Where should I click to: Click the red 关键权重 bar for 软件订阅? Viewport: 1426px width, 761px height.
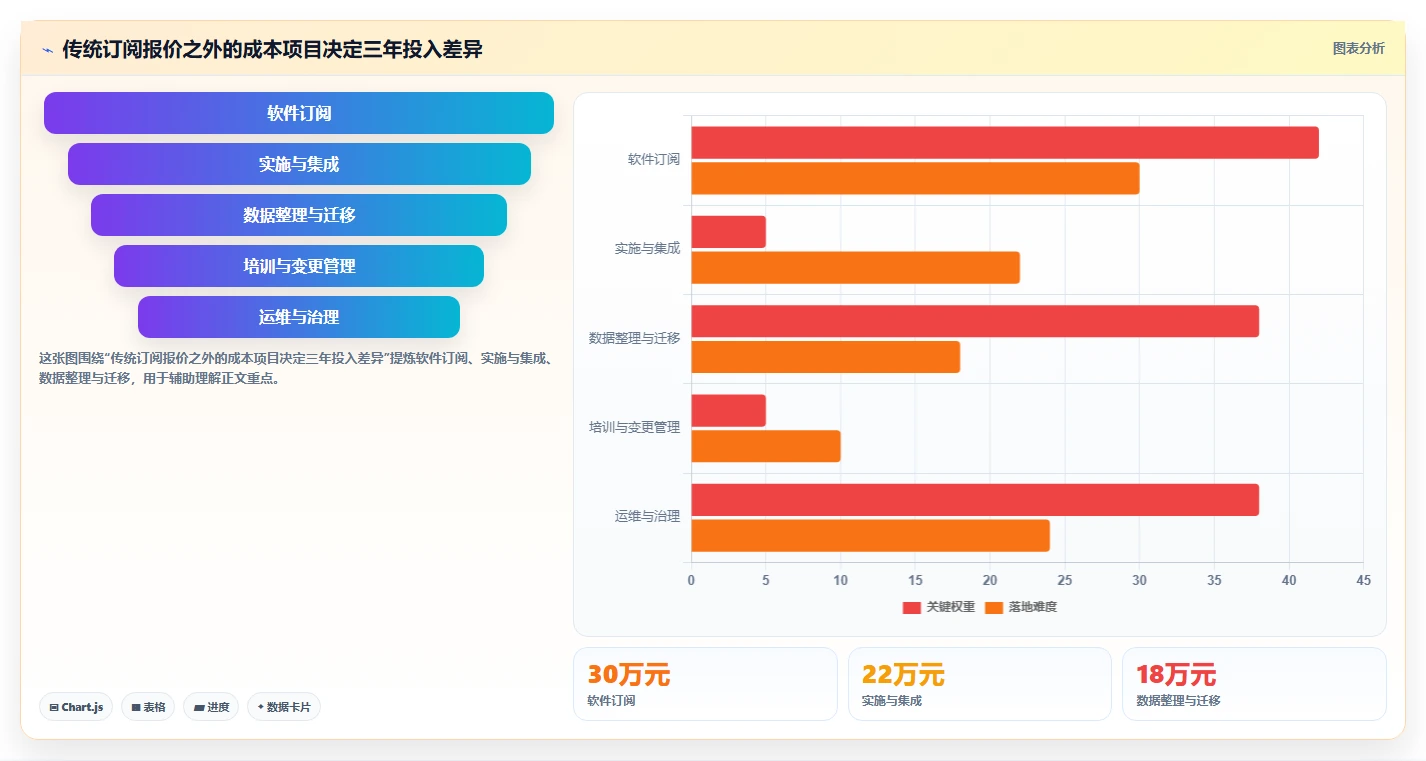pyautogui.click(x=1005, y=143)
